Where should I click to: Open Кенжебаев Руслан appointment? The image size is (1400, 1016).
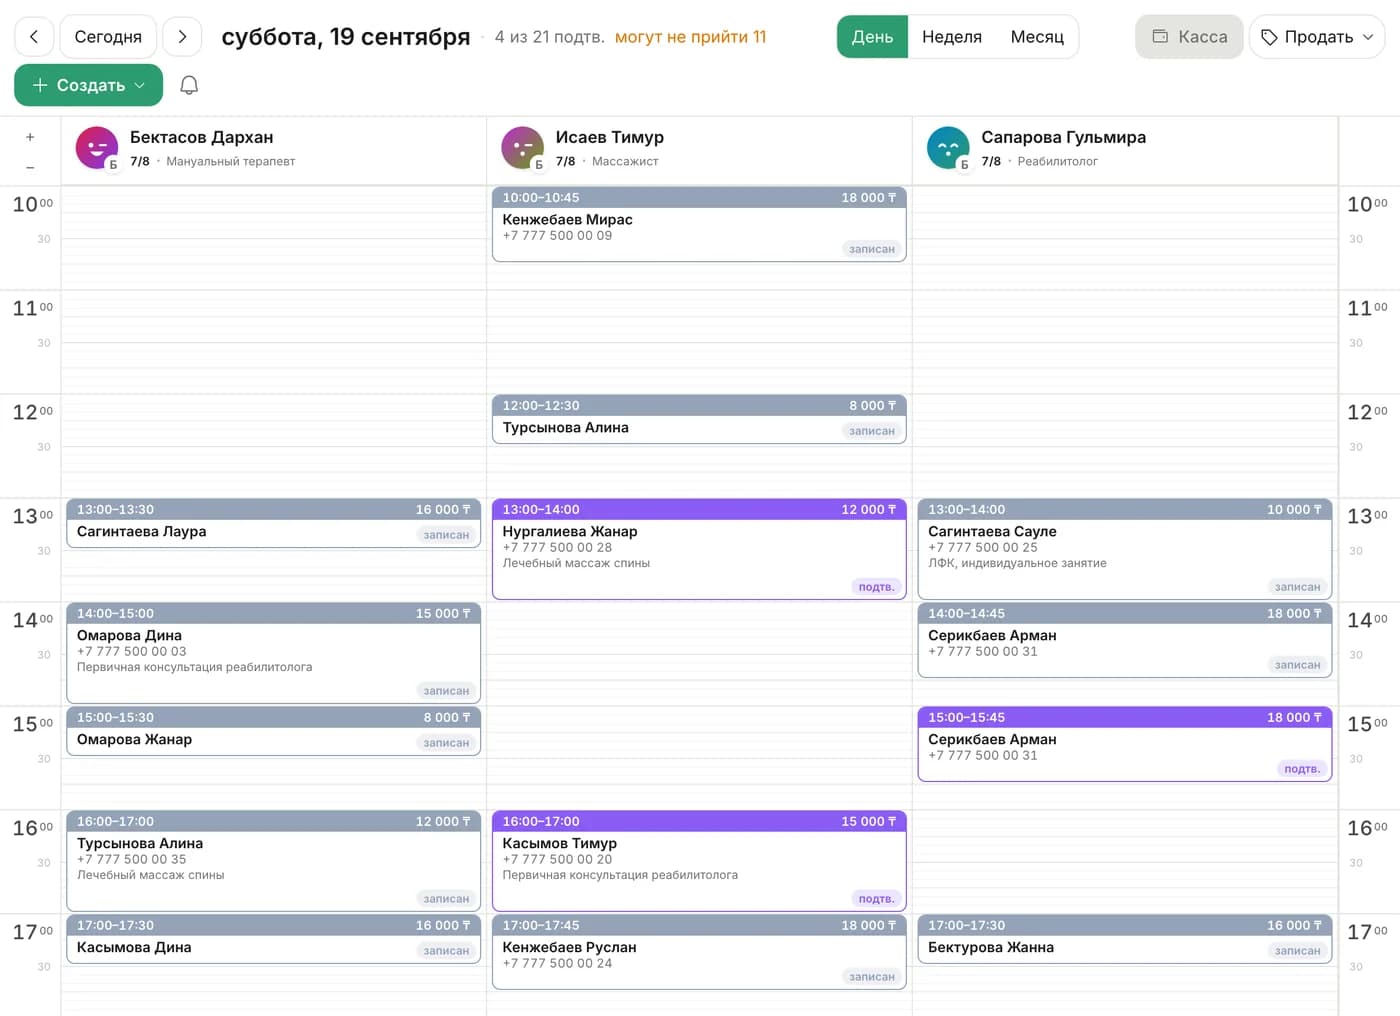(x=699, y=952)
